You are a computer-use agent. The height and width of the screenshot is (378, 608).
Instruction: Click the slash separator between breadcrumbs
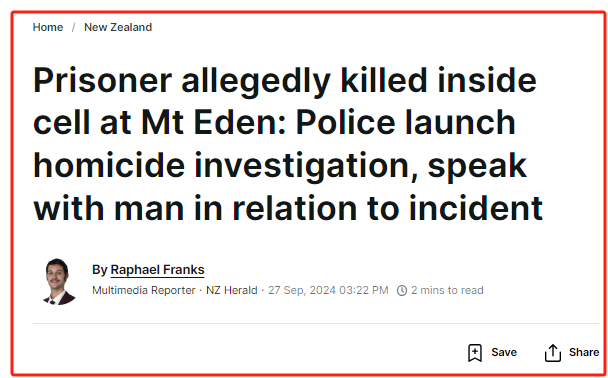pos(73,27)
